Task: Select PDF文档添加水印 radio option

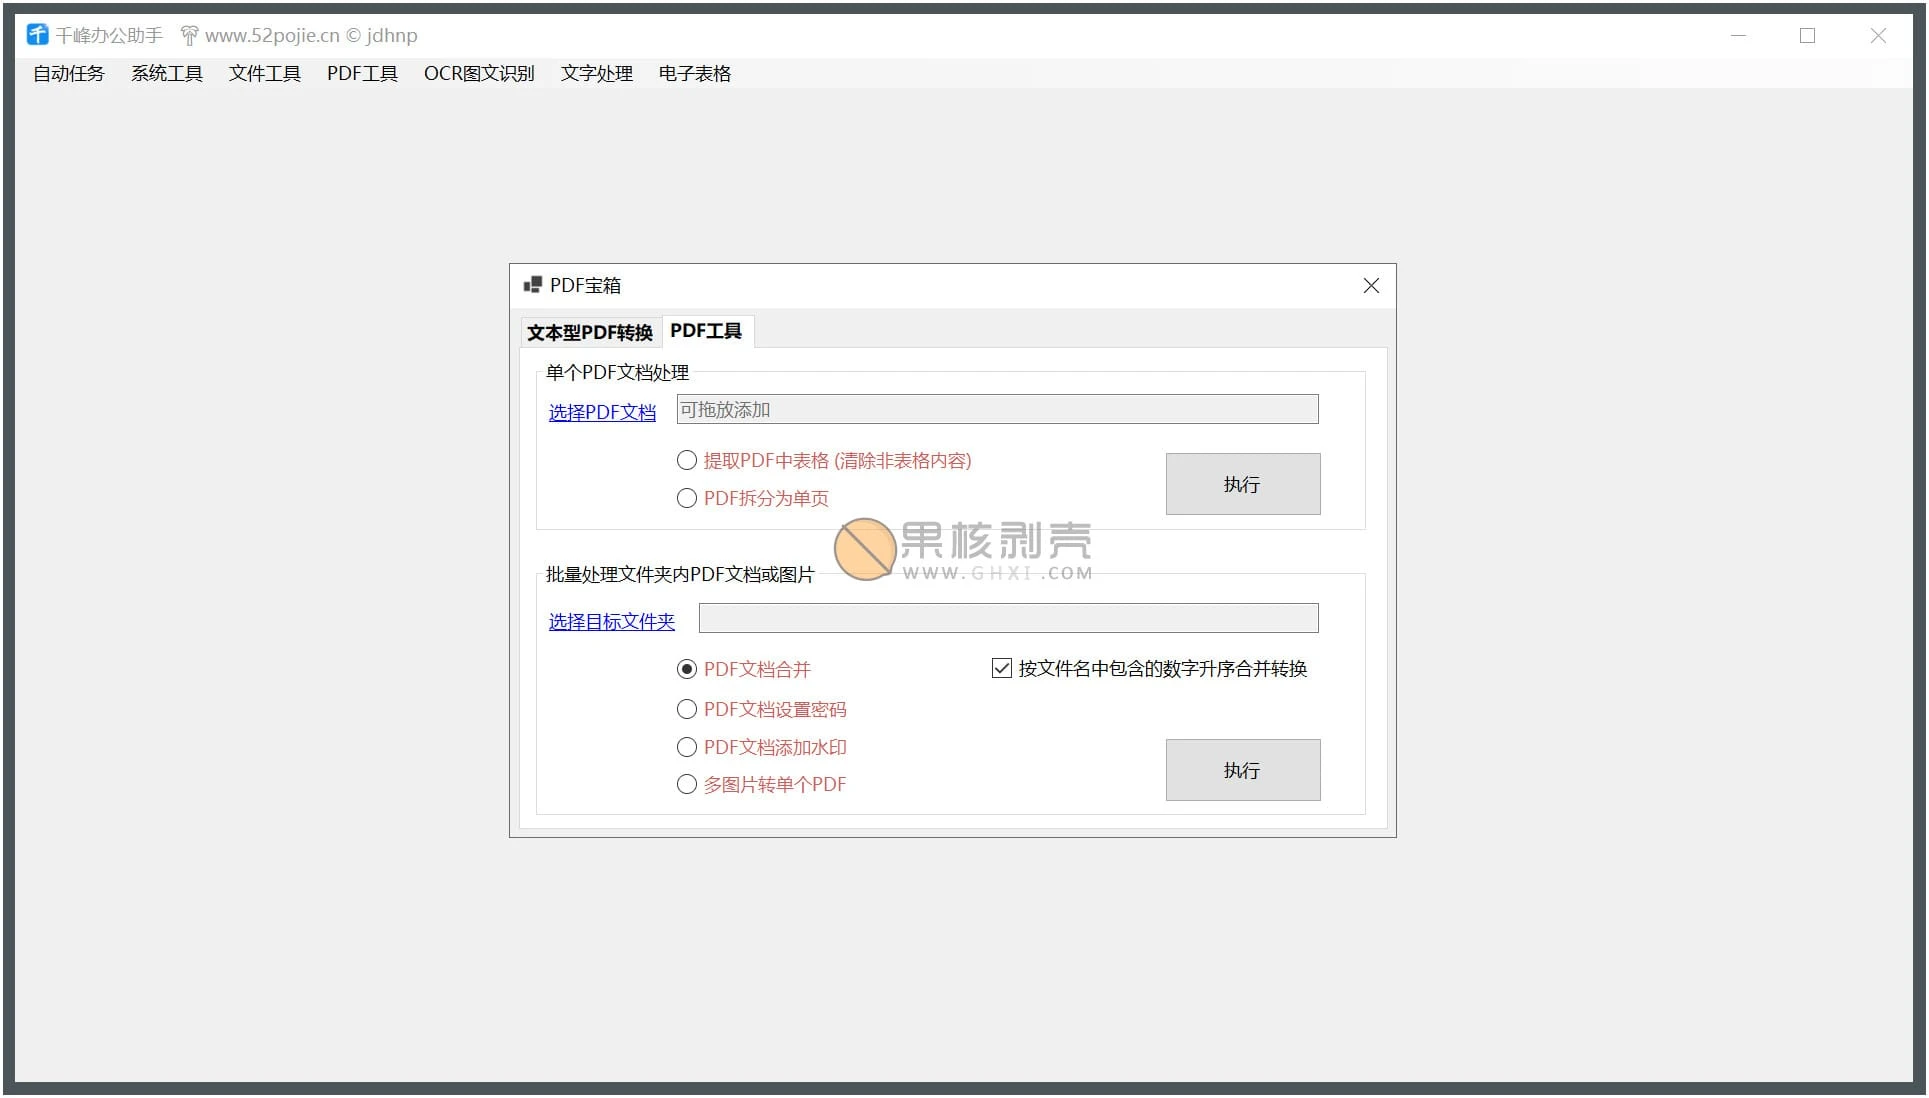Action: [x=687, y=747]
